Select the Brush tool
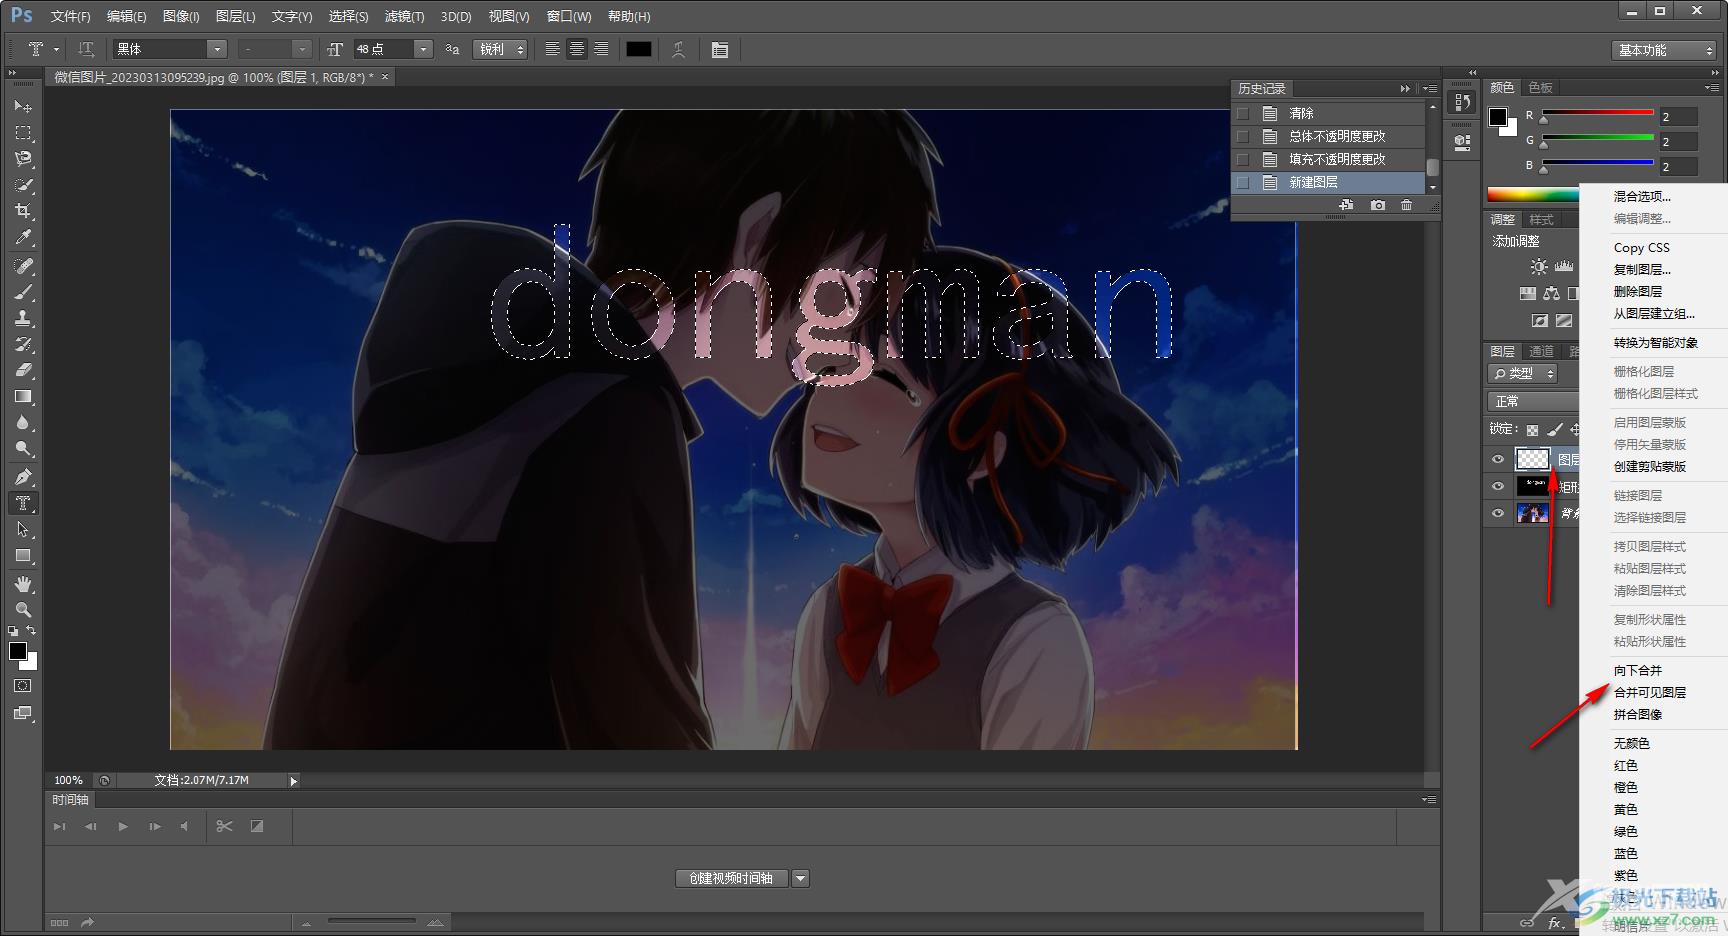The height and width of the screenshot is (936, 1728). coord(23,292)
